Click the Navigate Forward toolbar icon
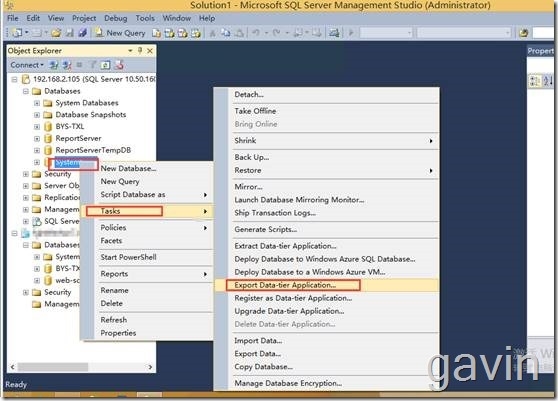The width and height of the screenshot is (558, 401). (x=316, y=33)
